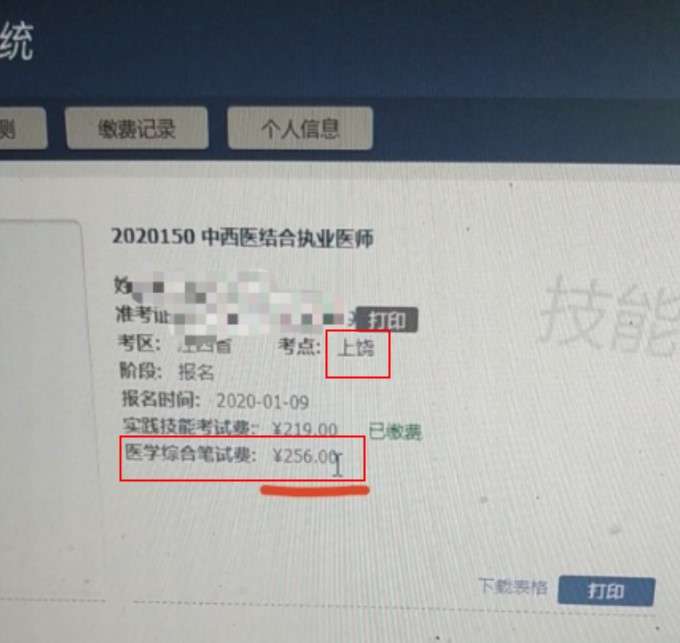Switch to the 个人信息 tab
The image size is (680, 643).
300,129
